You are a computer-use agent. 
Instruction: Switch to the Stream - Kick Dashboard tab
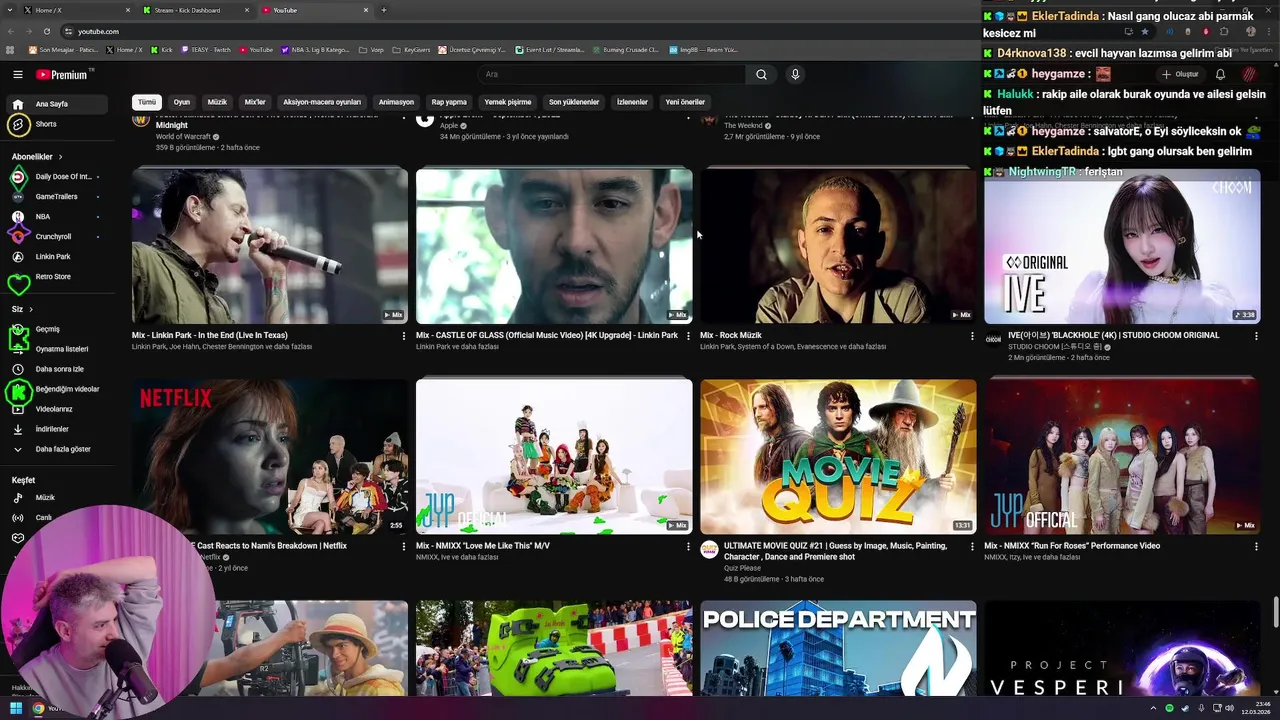[x=195, y=10]
